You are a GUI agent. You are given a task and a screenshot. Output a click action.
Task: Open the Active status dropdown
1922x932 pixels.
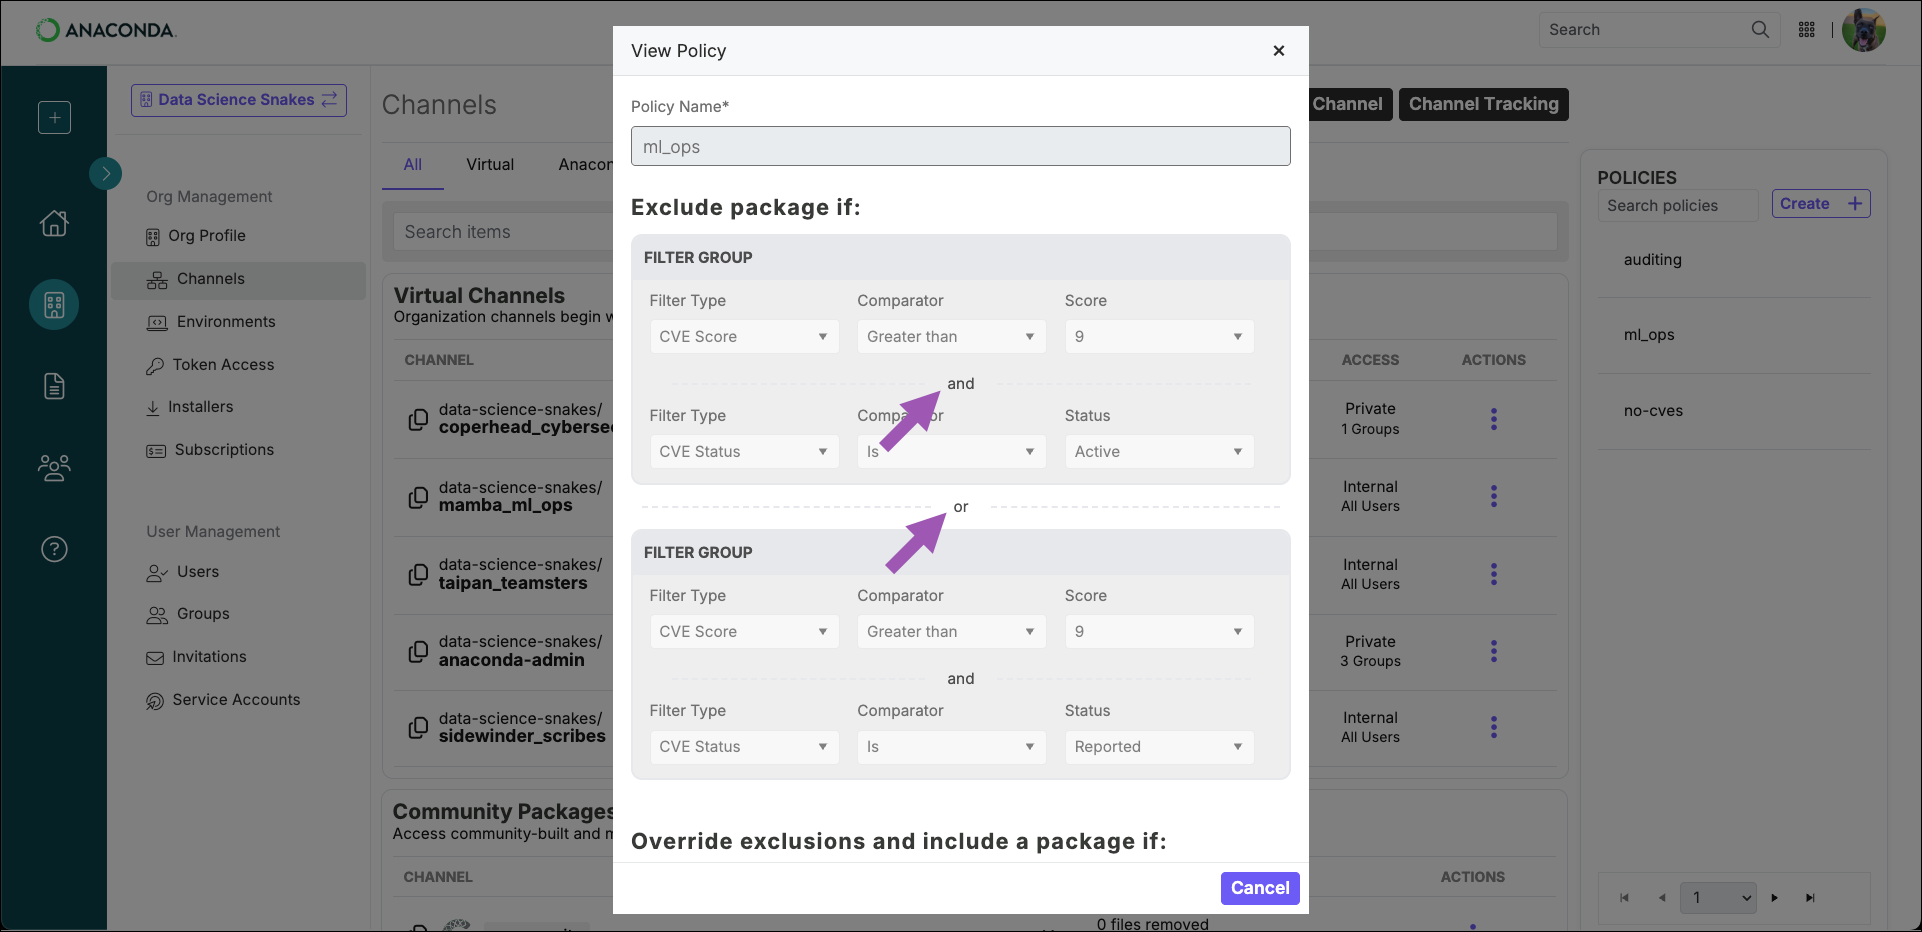(x=1159, y=452)
